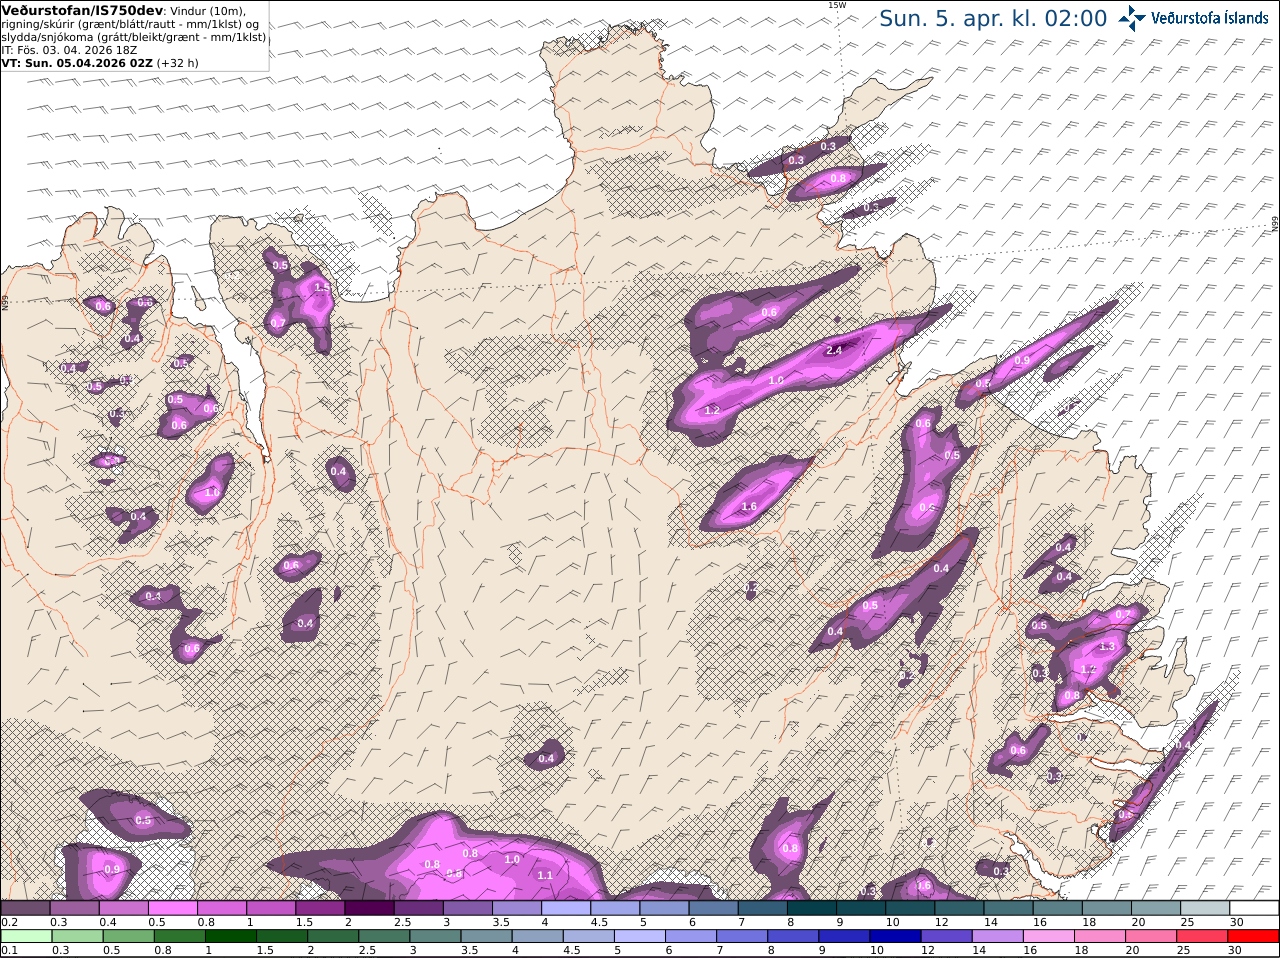Click the 1.1 label on the south coast
This screenshot has height=958, width=1280.
click(545, 875)
